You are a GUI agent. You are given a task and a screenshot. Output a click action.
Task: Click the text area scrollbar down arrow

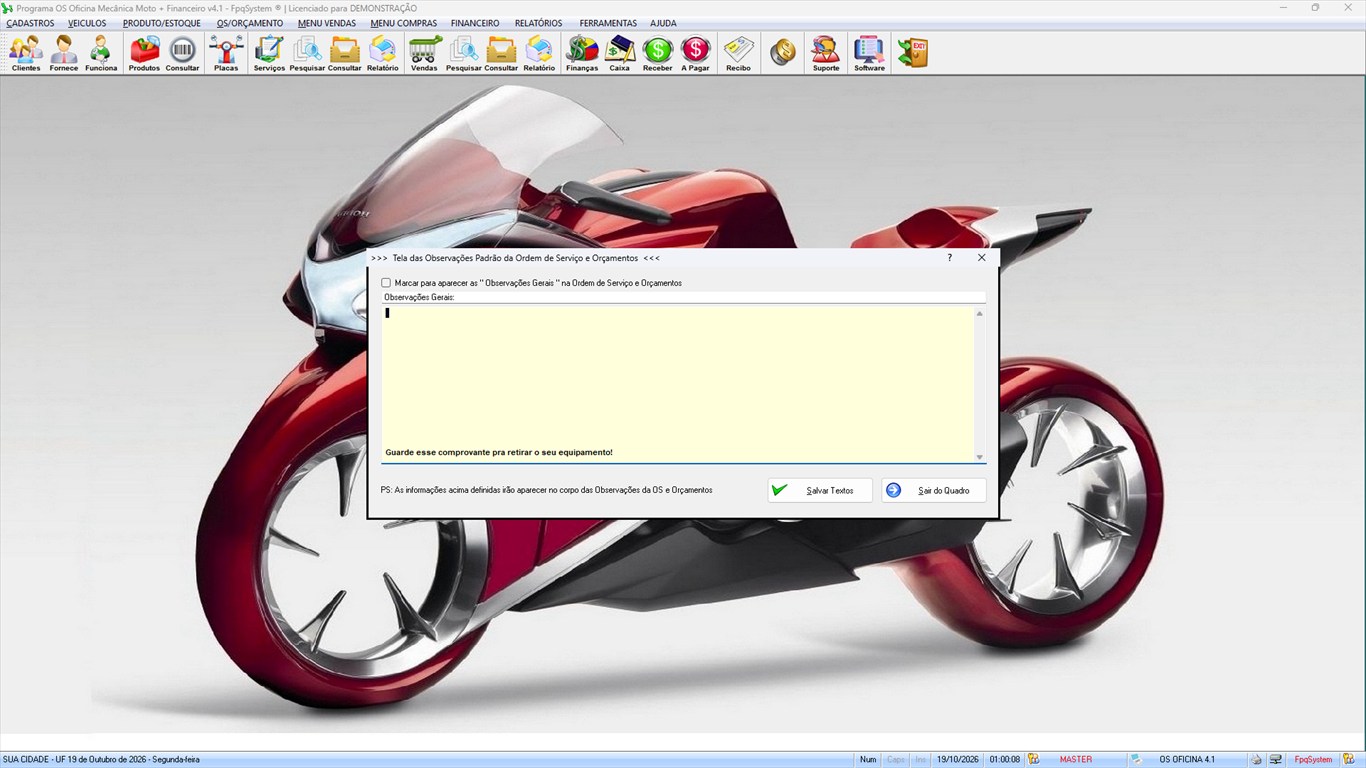point(980,456)
